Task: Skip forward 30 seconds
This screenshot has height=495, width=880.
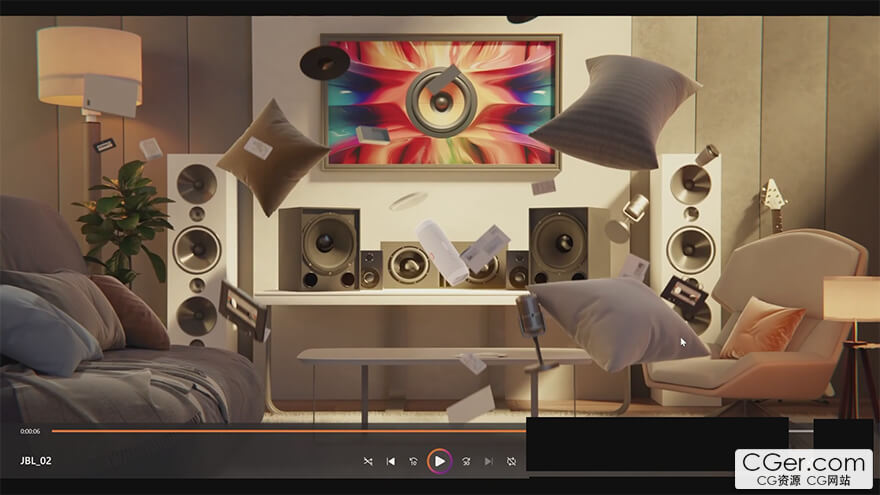Action: click(466, 461)
